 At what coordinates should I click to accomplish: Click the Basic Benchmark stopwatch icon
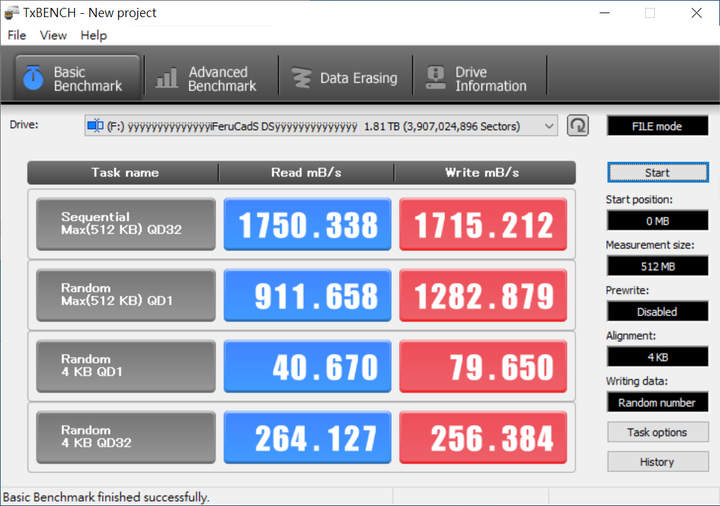click(33, 78)
